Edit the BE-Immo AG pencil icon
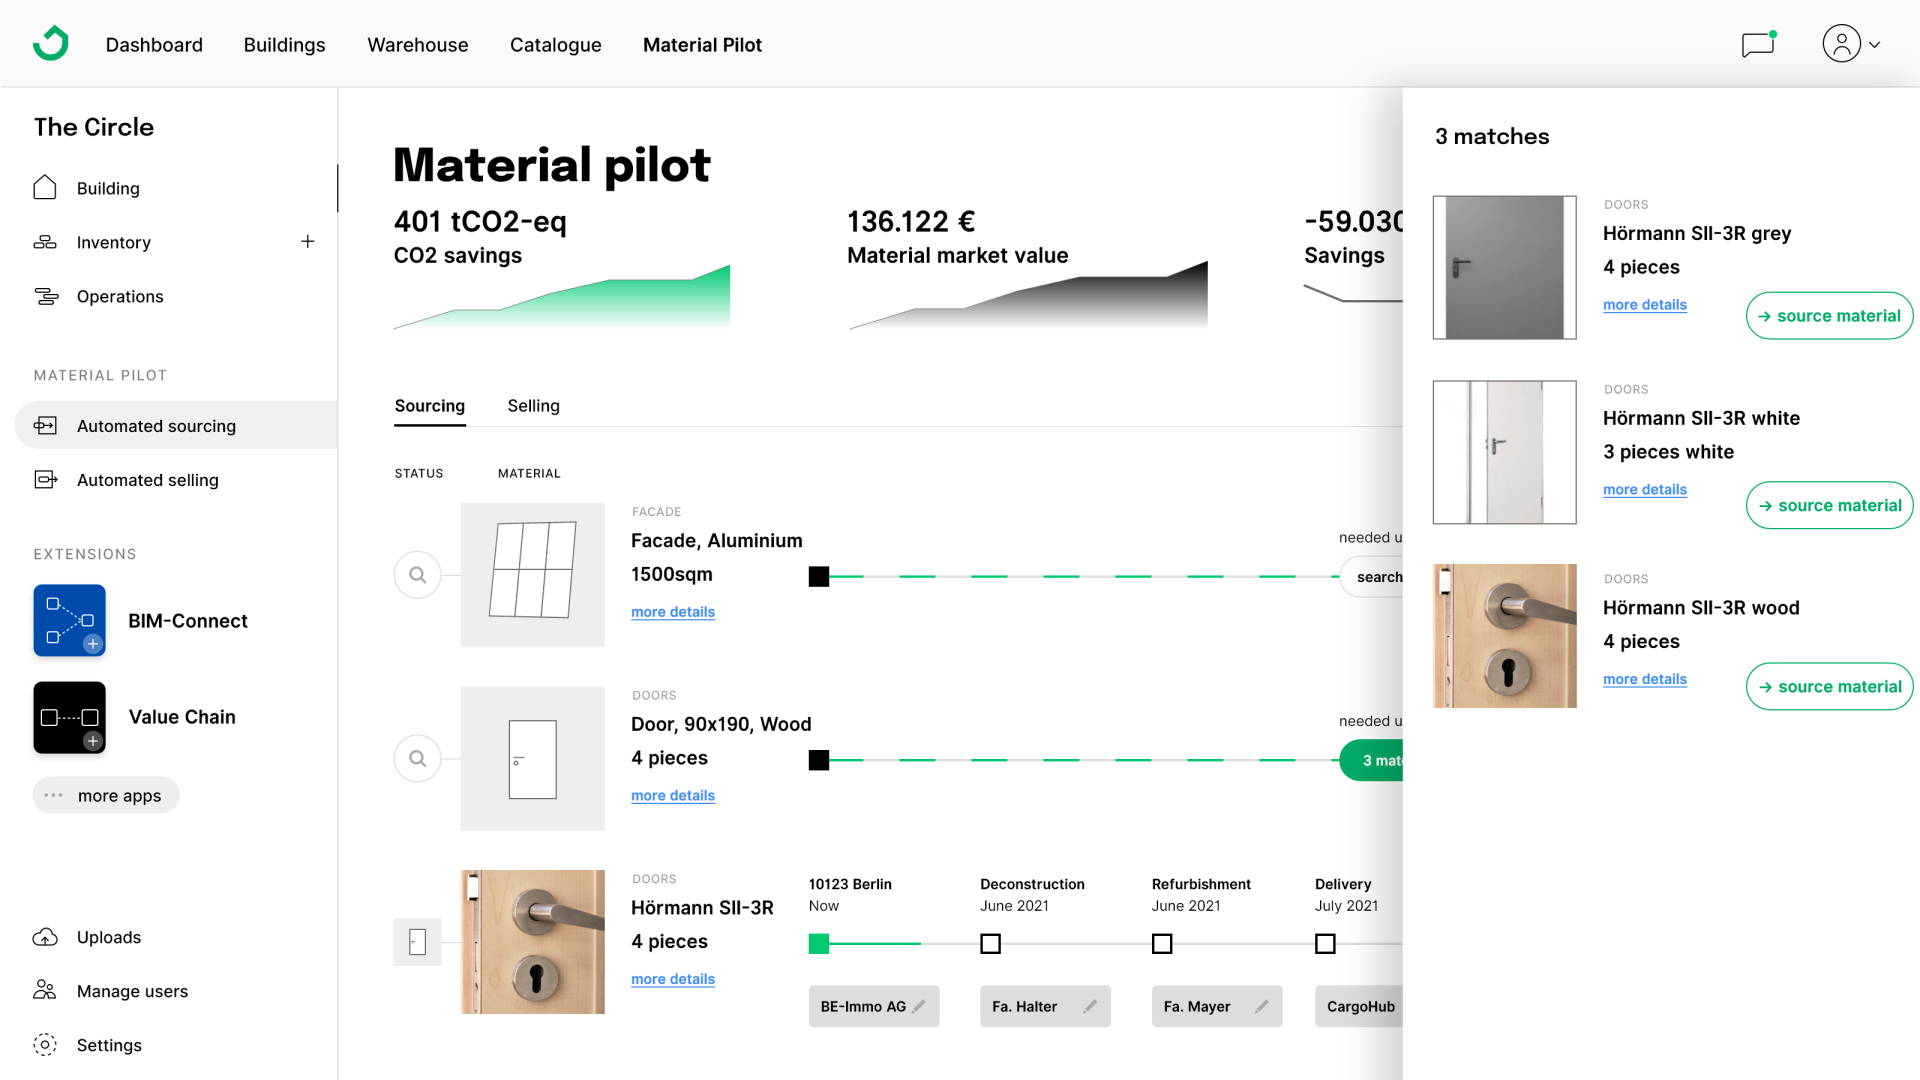 point(919,1006)
